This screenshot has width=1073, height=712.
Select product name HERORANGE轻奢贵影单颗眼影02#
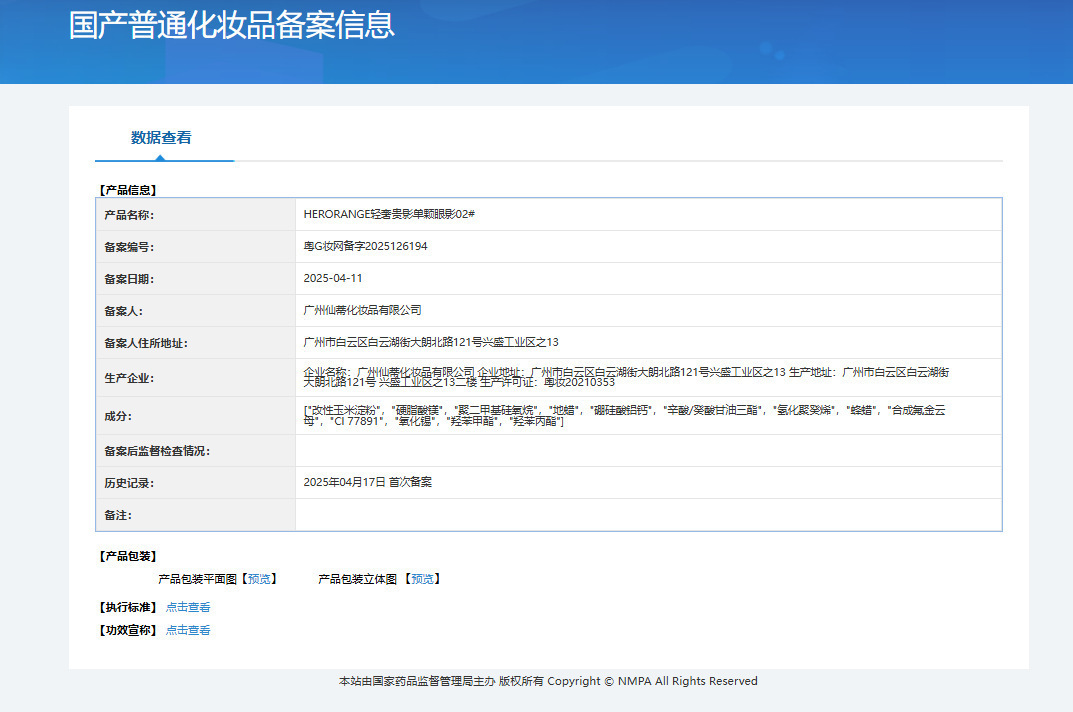coord(389,214)
